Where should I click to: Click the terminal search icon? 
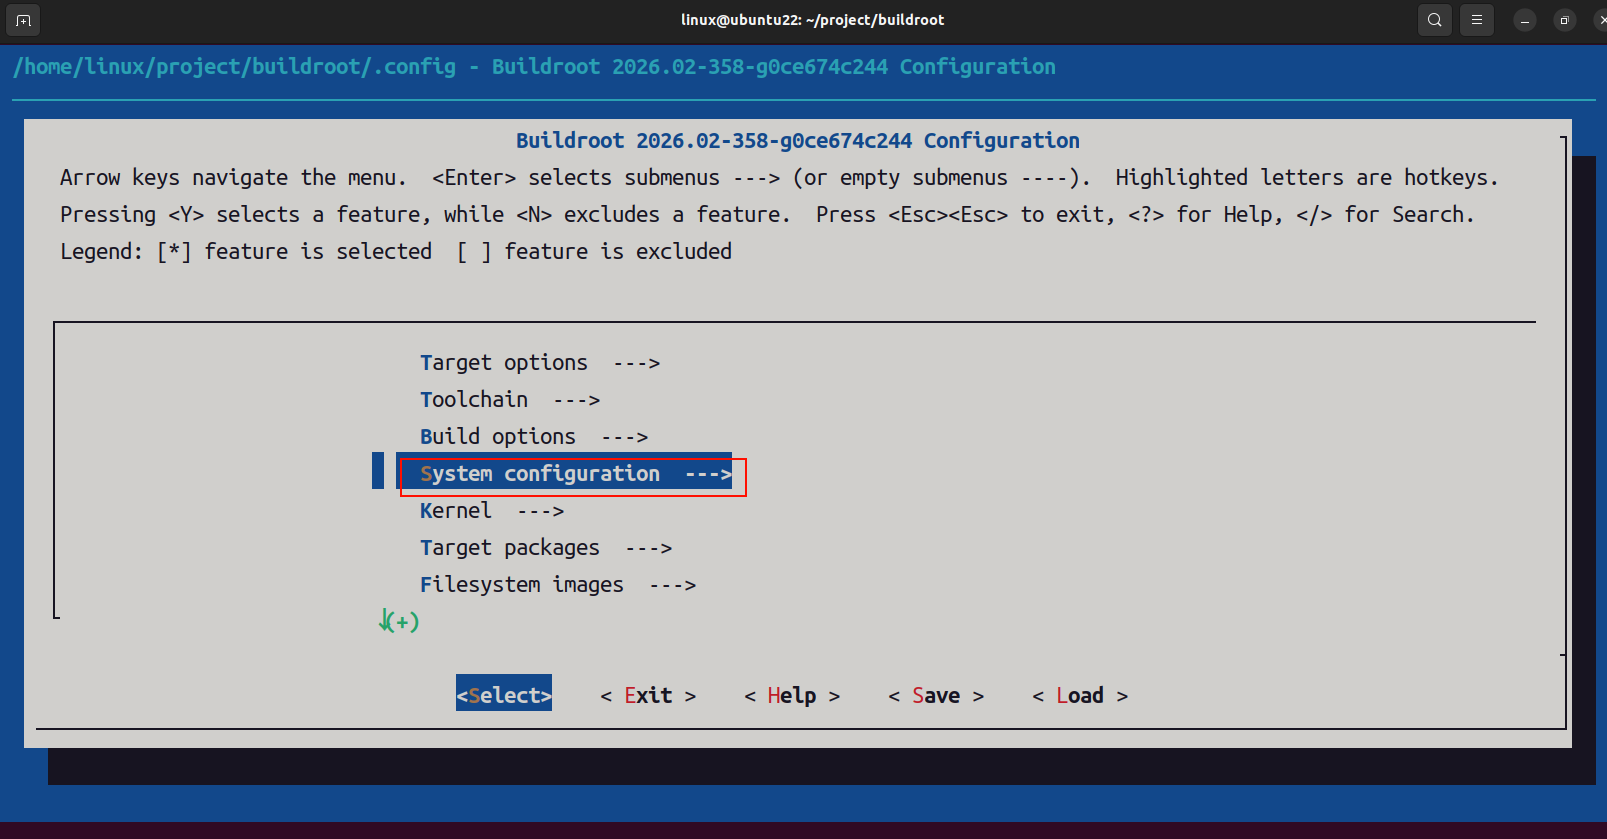(1434, 20)
